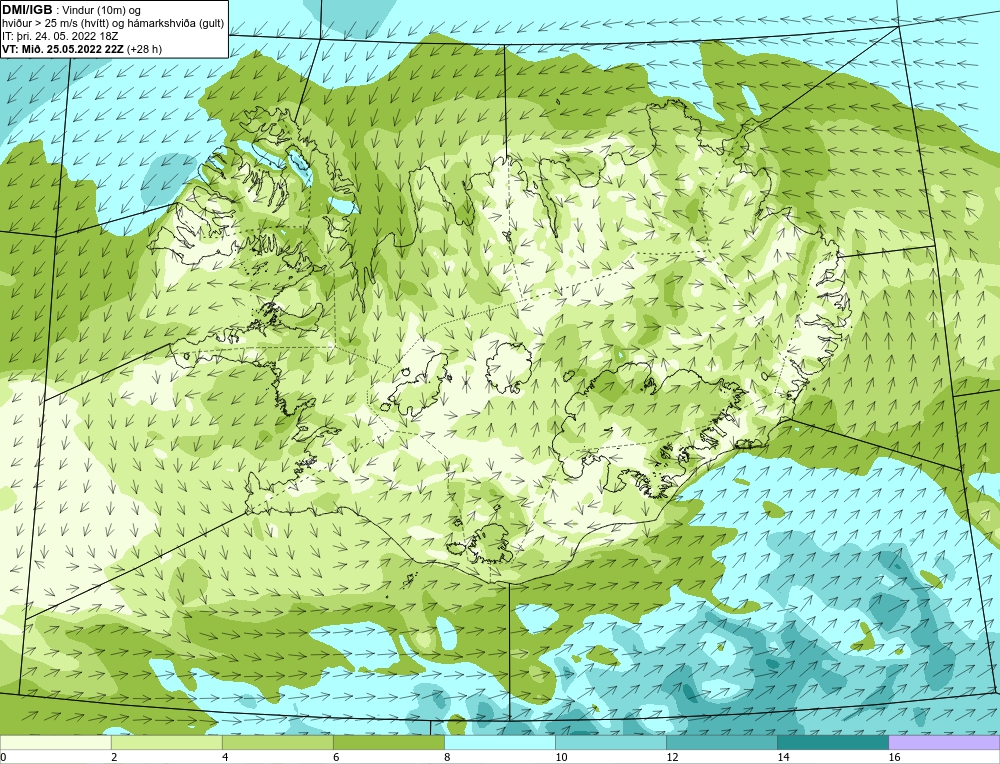Click the 6–8 m/s dark green swatch
Screen dimensions: 1000x764
pos(388,743)
